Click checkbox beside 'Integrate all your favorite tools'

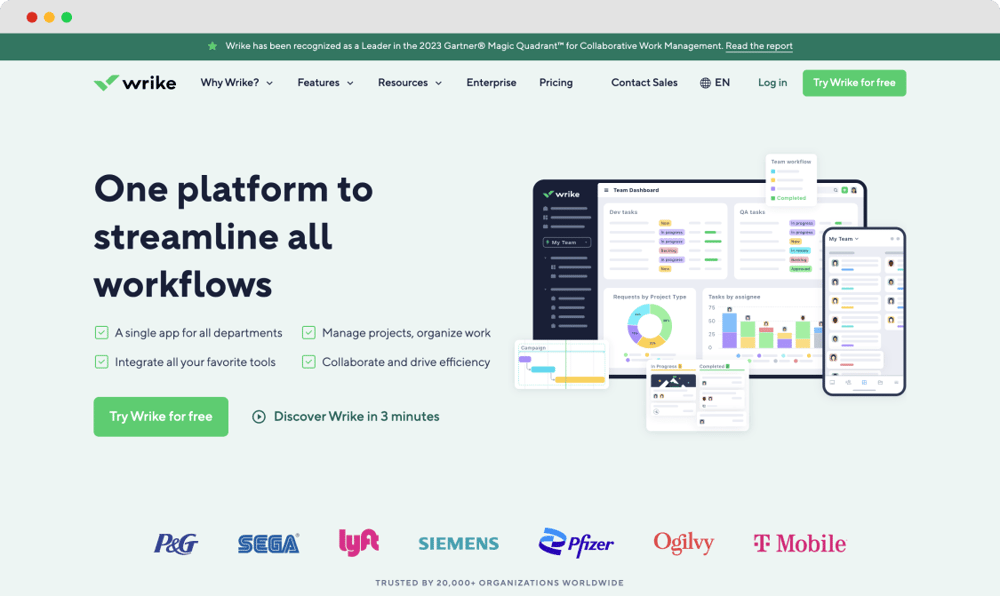[101, 362]
